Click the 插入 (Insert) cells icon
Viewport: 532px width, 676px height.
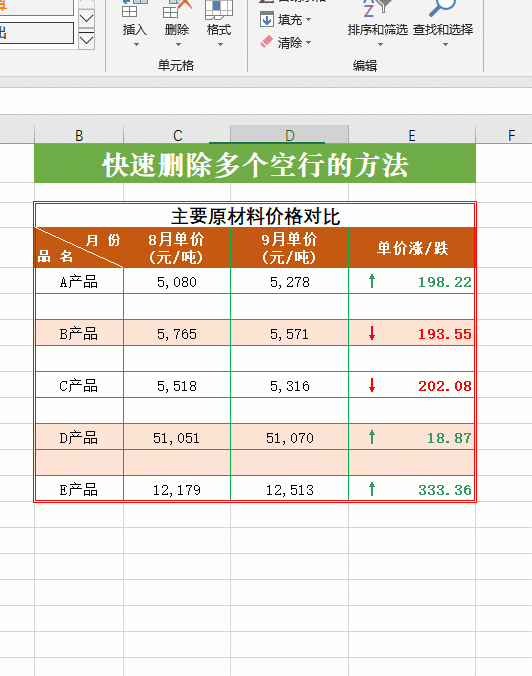tap(135, 9)
